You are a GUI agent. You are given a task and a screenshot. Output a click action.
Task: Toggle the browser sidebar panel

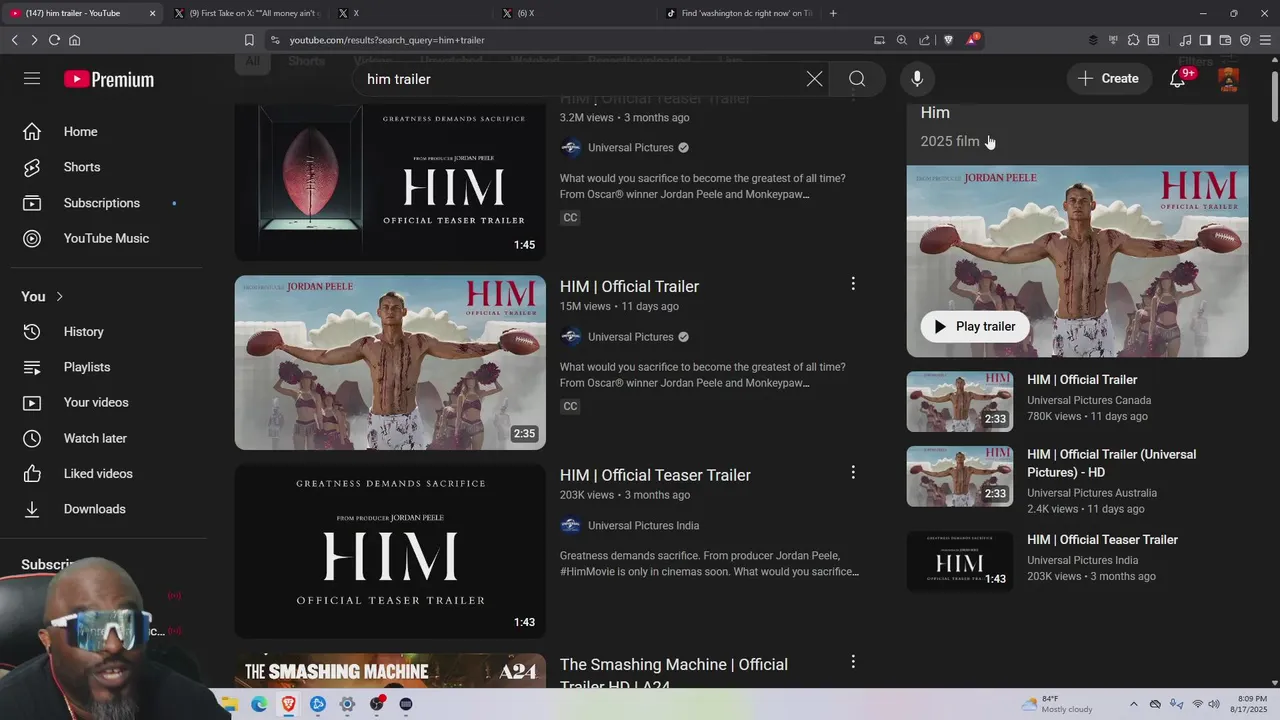1205,40
